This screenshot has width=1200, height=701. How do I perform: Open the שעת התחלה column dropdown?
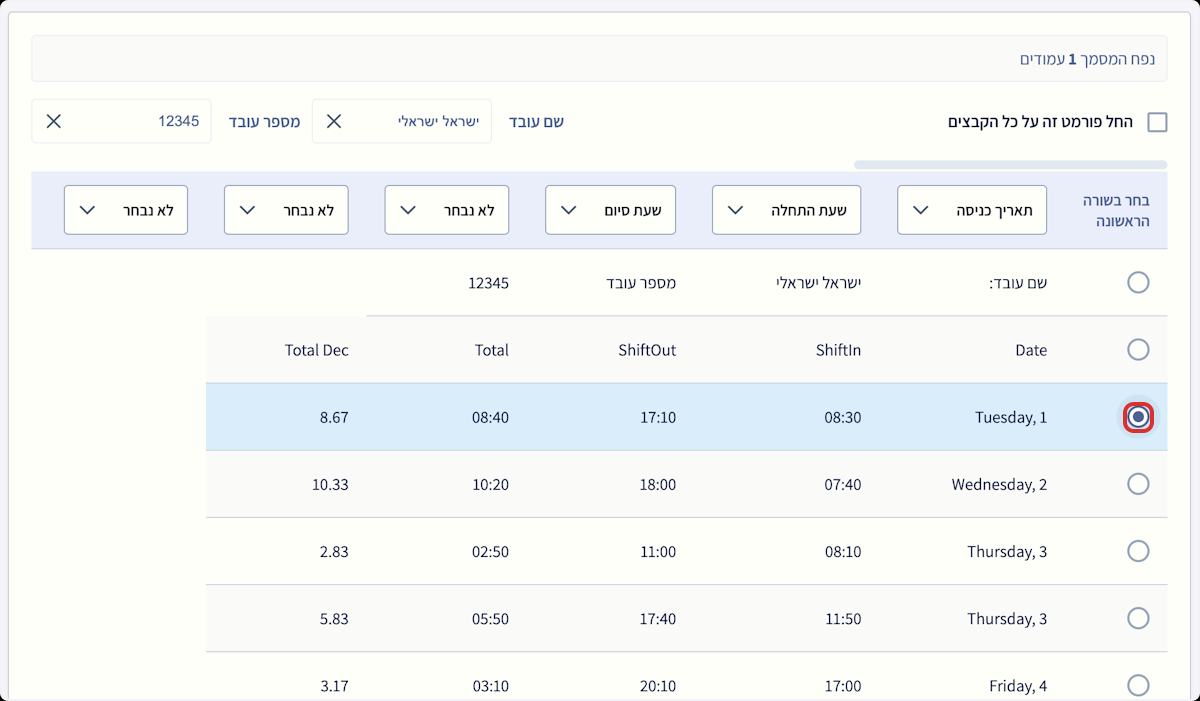[x=786, y=210]
